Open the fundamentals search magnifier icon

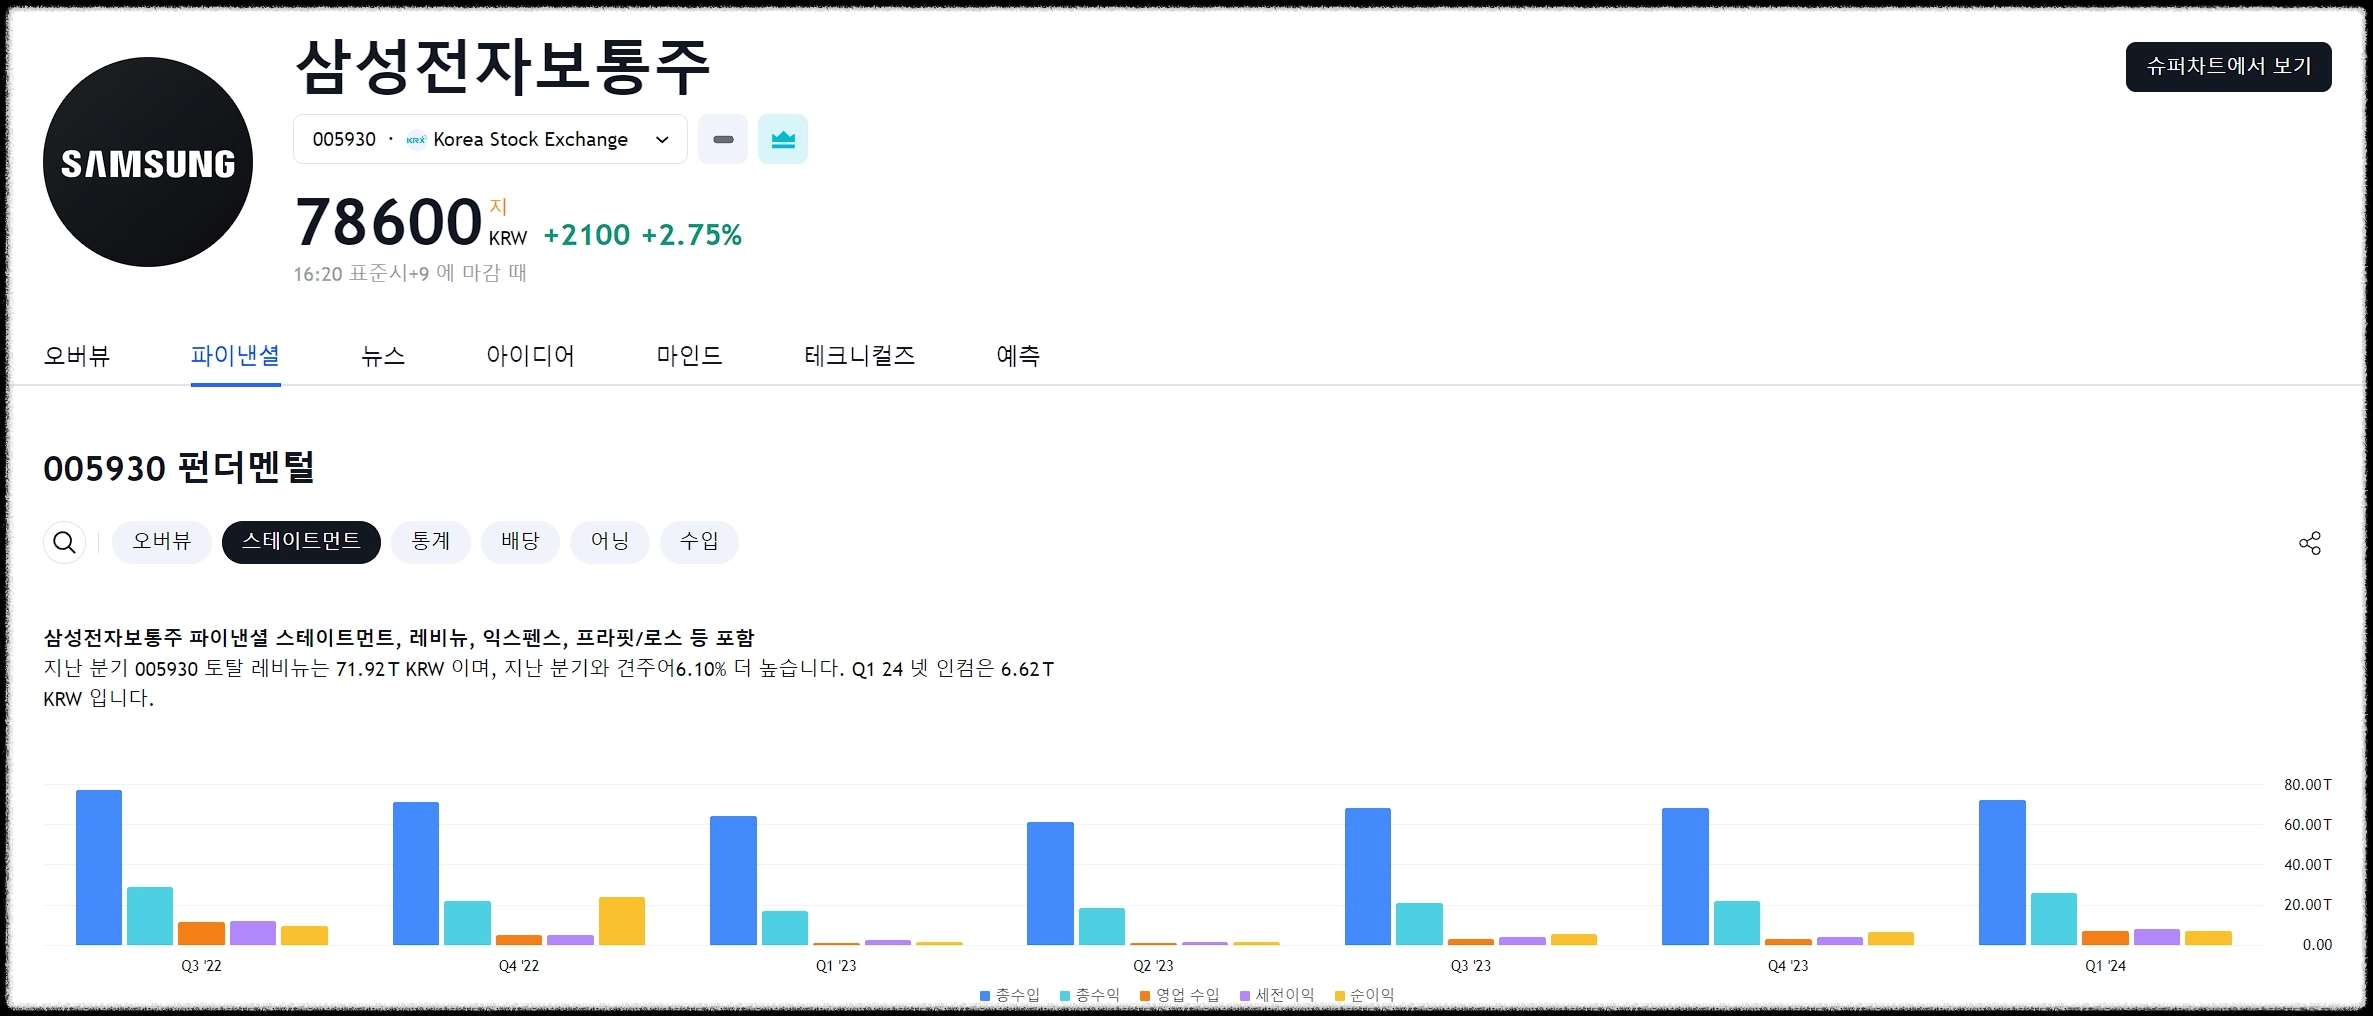click(x=64, y=542)
